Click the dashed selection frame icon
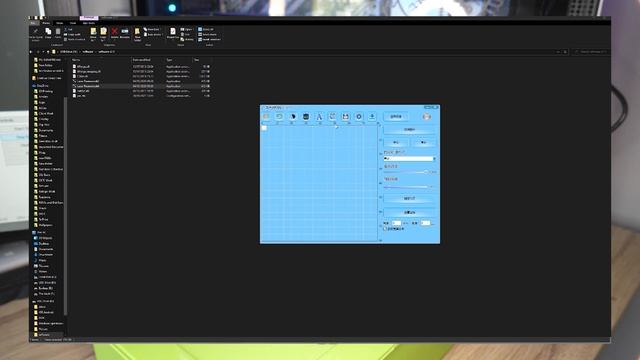The height and width of the screenshot is (360, 640). [x=332, y=117]
